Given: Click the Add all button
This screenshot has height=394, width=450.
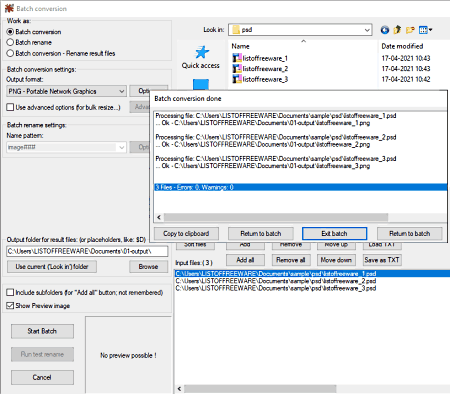Looking at the screenshot, I should click(245, 260).
